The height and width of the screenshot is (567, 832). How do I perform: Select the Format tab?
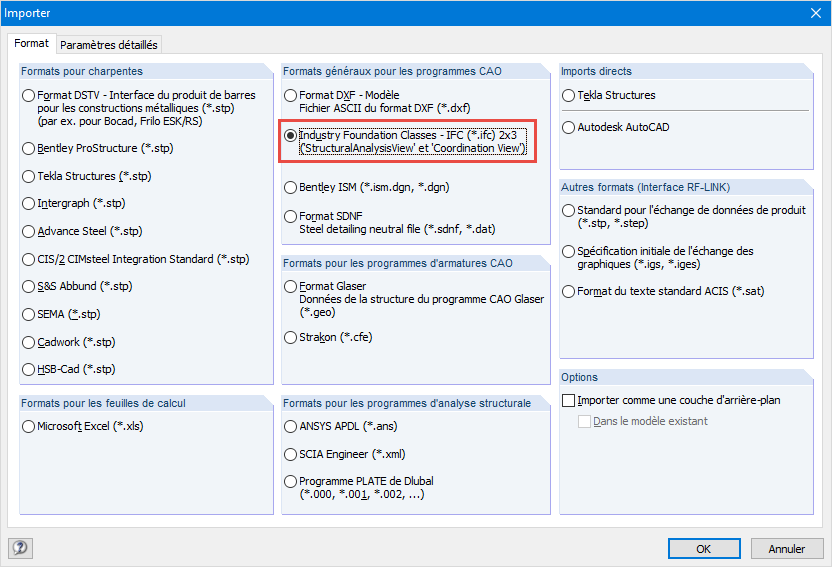click(31, 44)
